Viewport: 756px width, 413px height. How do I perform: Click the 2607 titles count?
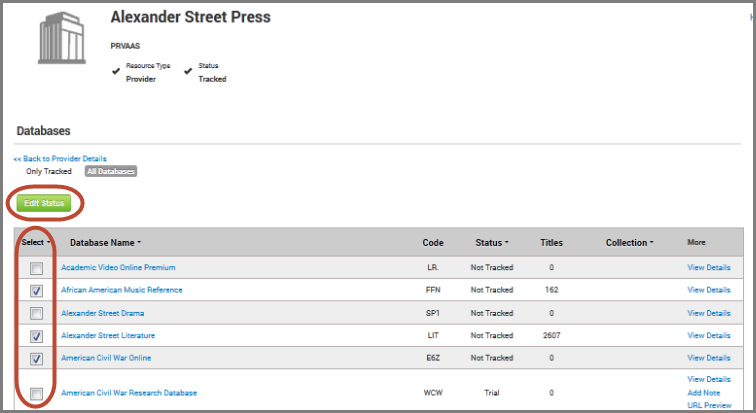552,335
